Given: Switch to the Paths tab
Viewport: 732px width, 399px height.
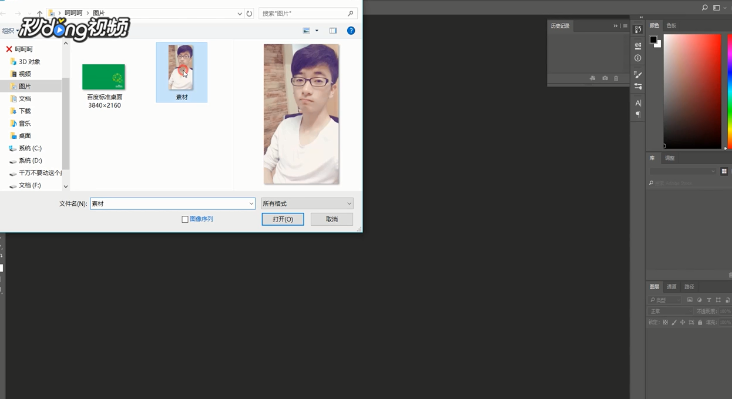Looking at the screenshot, I should click(x=690, y=287).
